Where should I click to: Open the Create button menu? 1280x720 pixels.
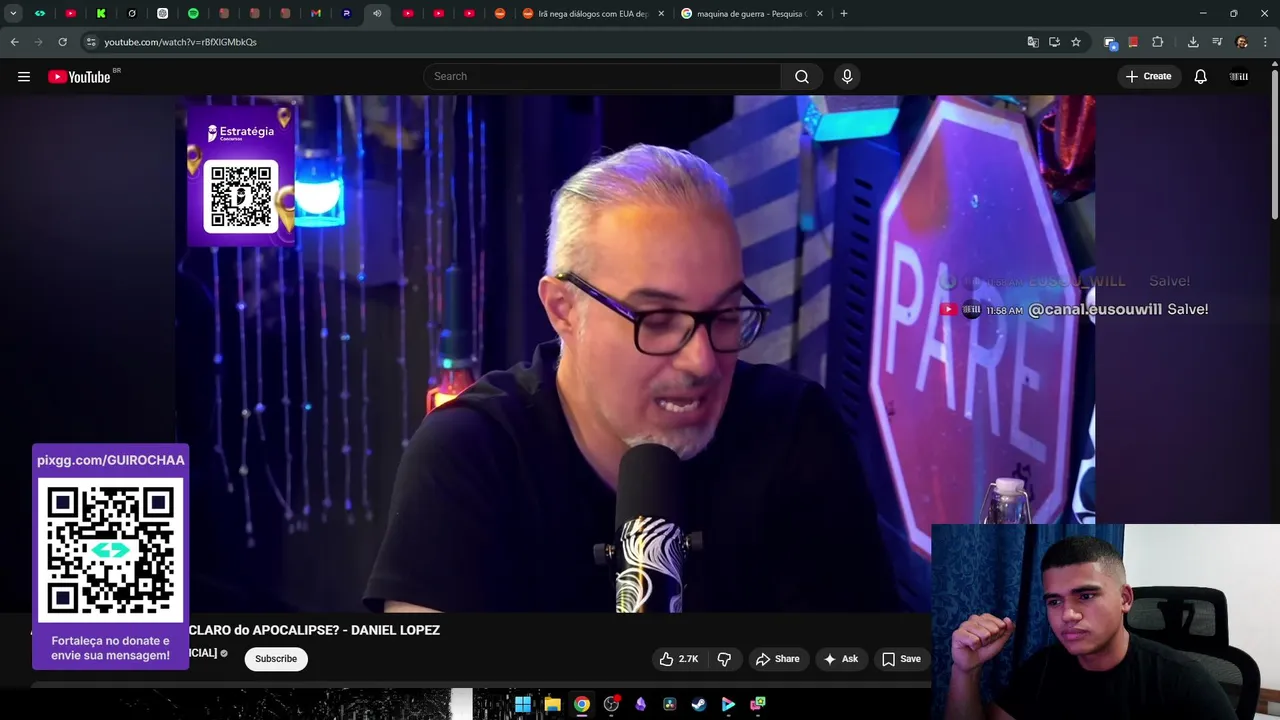click(1148, 77)
